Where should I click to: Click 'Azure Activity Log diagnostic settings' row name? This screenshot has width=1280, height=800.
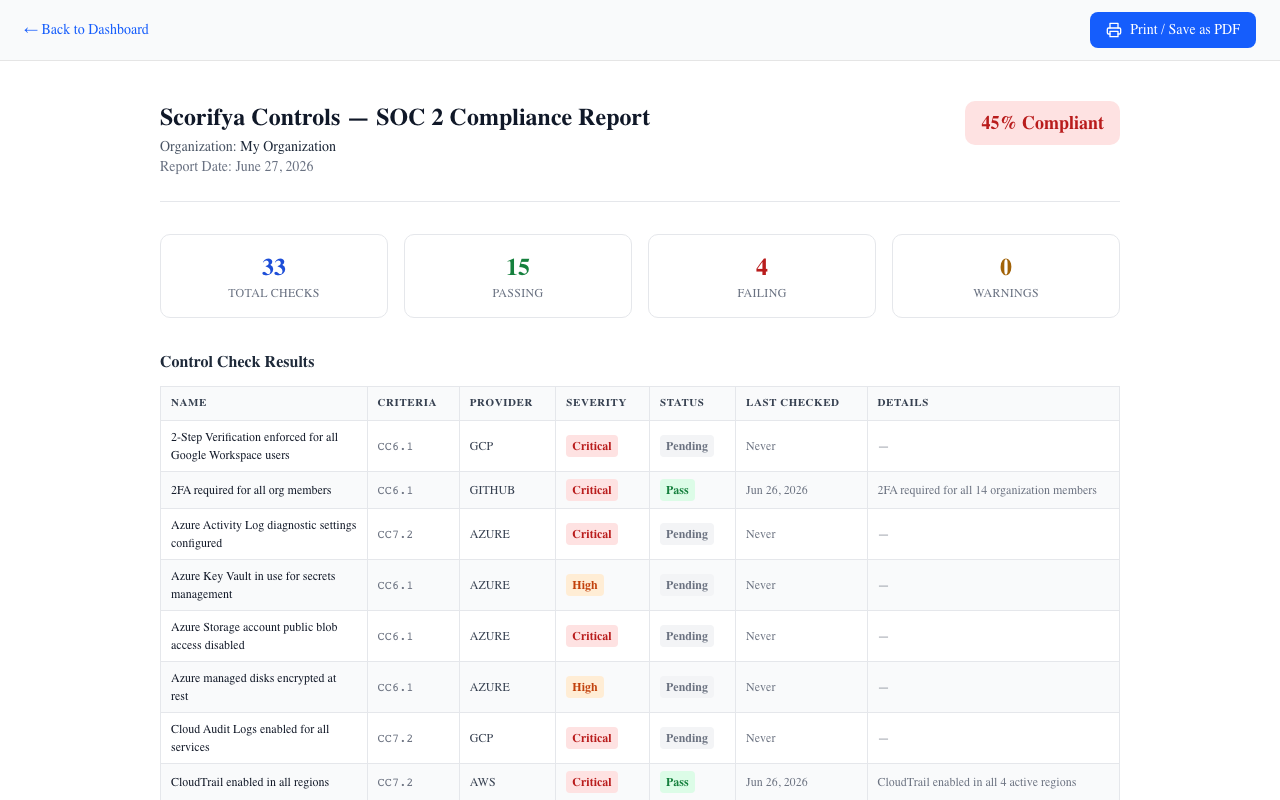coord(263,534)
